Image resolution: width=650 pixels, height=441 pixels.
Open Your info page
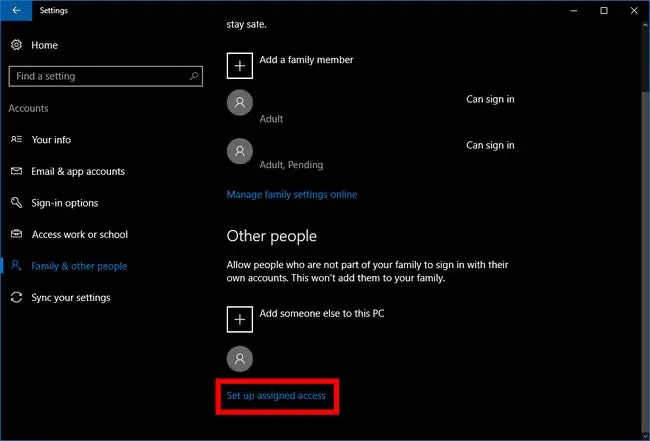(x=51, y=140)
